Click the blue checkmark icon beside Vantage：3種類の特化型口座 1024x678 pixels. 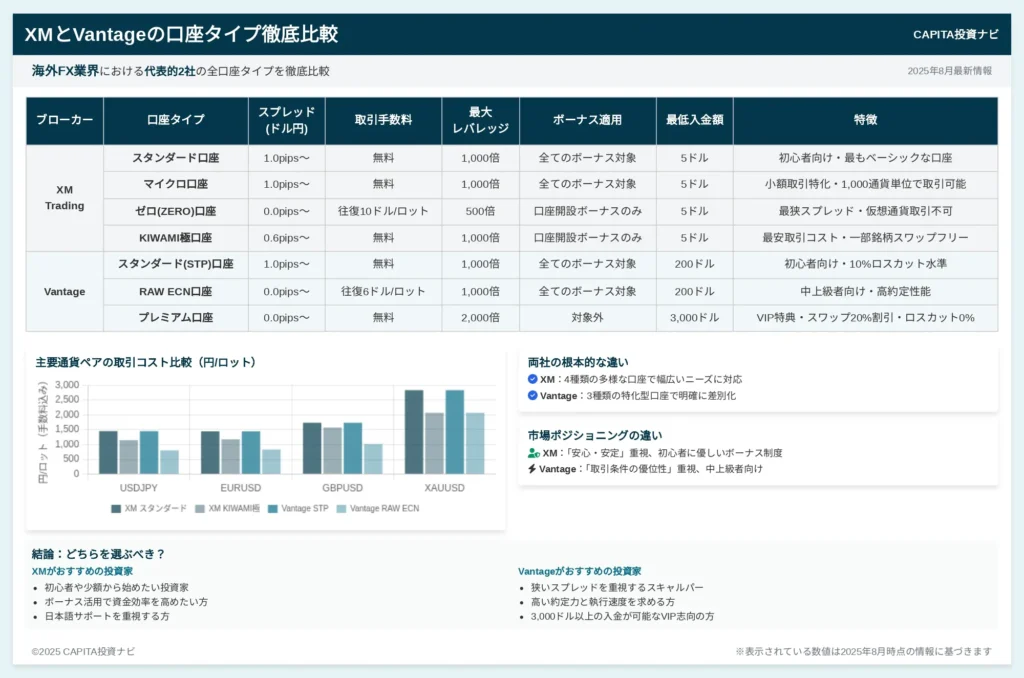[x=532, y=395]
